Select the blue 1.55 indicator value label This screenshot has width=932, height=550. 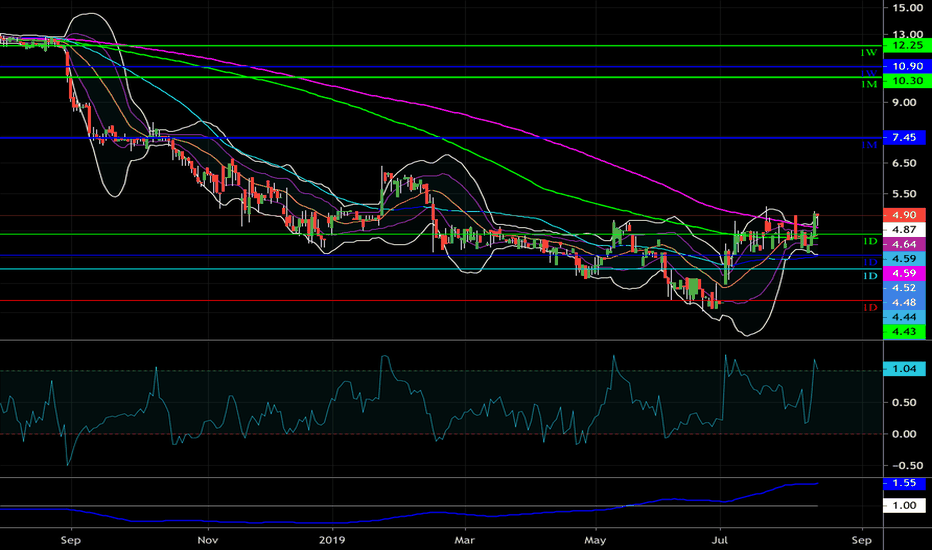tap(904, 483)
